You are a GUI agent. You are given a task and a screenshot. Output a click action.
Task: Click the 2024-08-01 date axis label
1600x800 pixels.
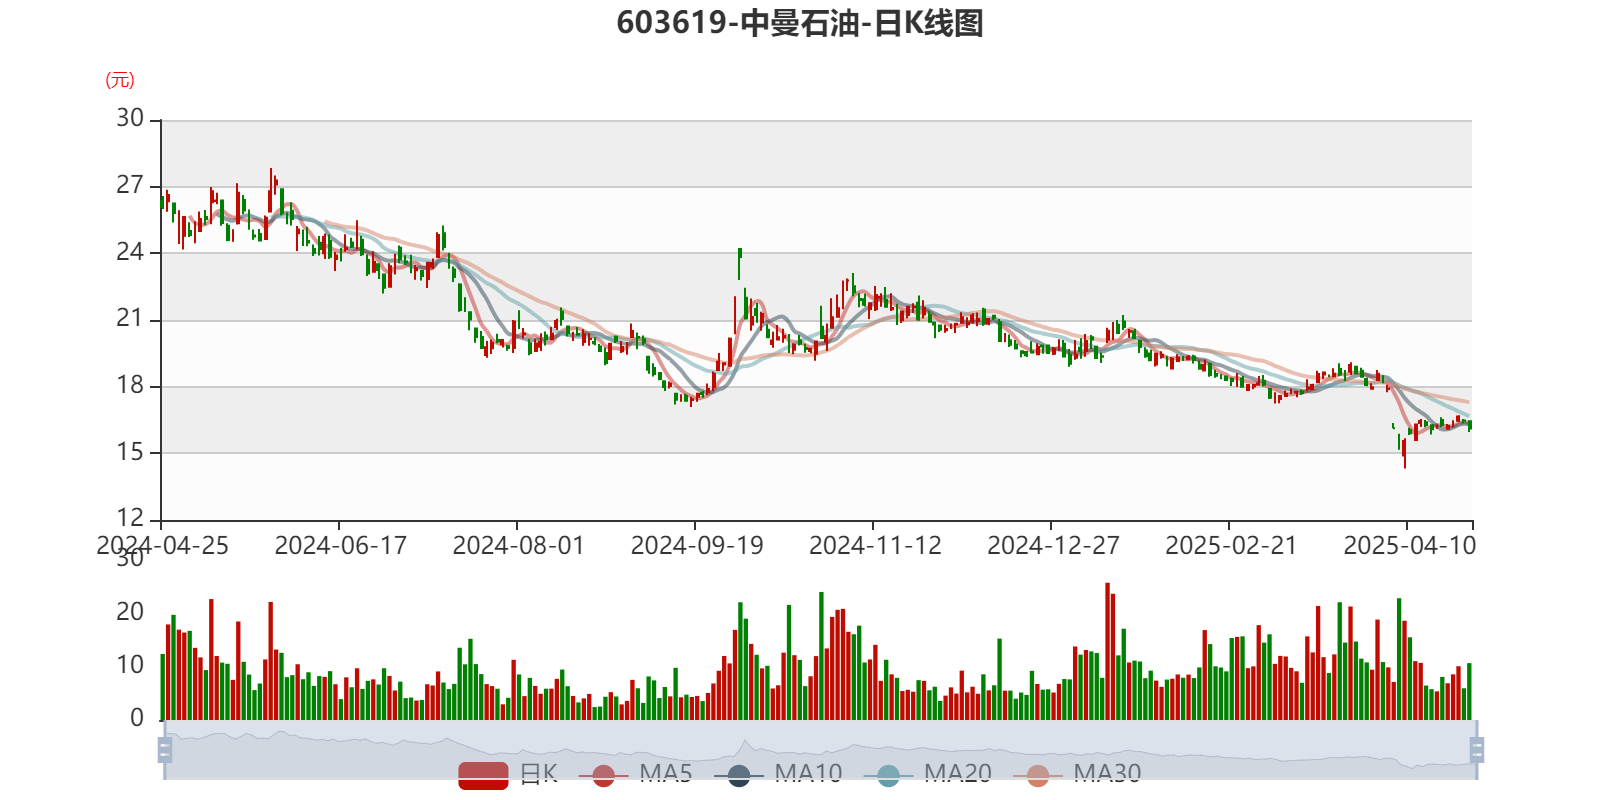click(518, 546)
